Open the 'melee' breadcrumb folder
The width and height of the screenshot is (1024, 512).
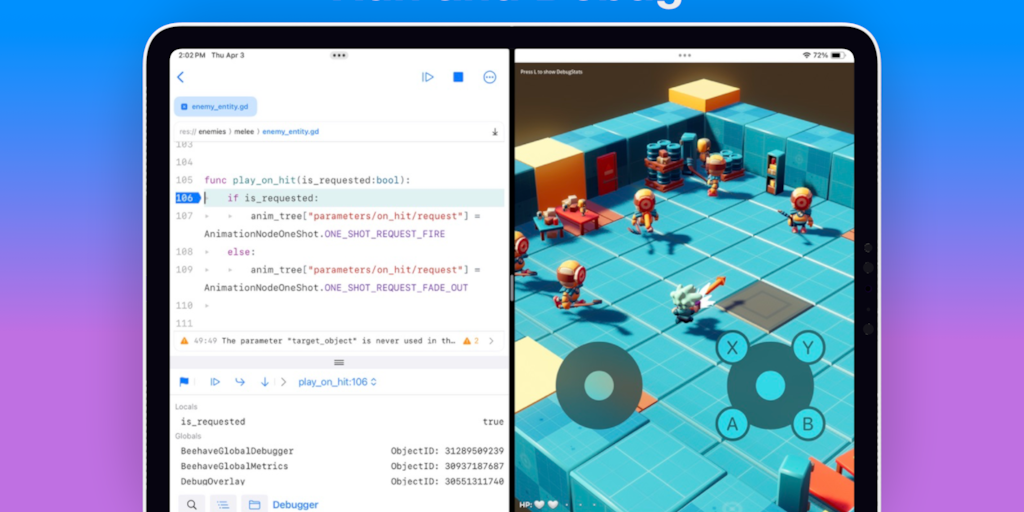(x=244, y=131)
